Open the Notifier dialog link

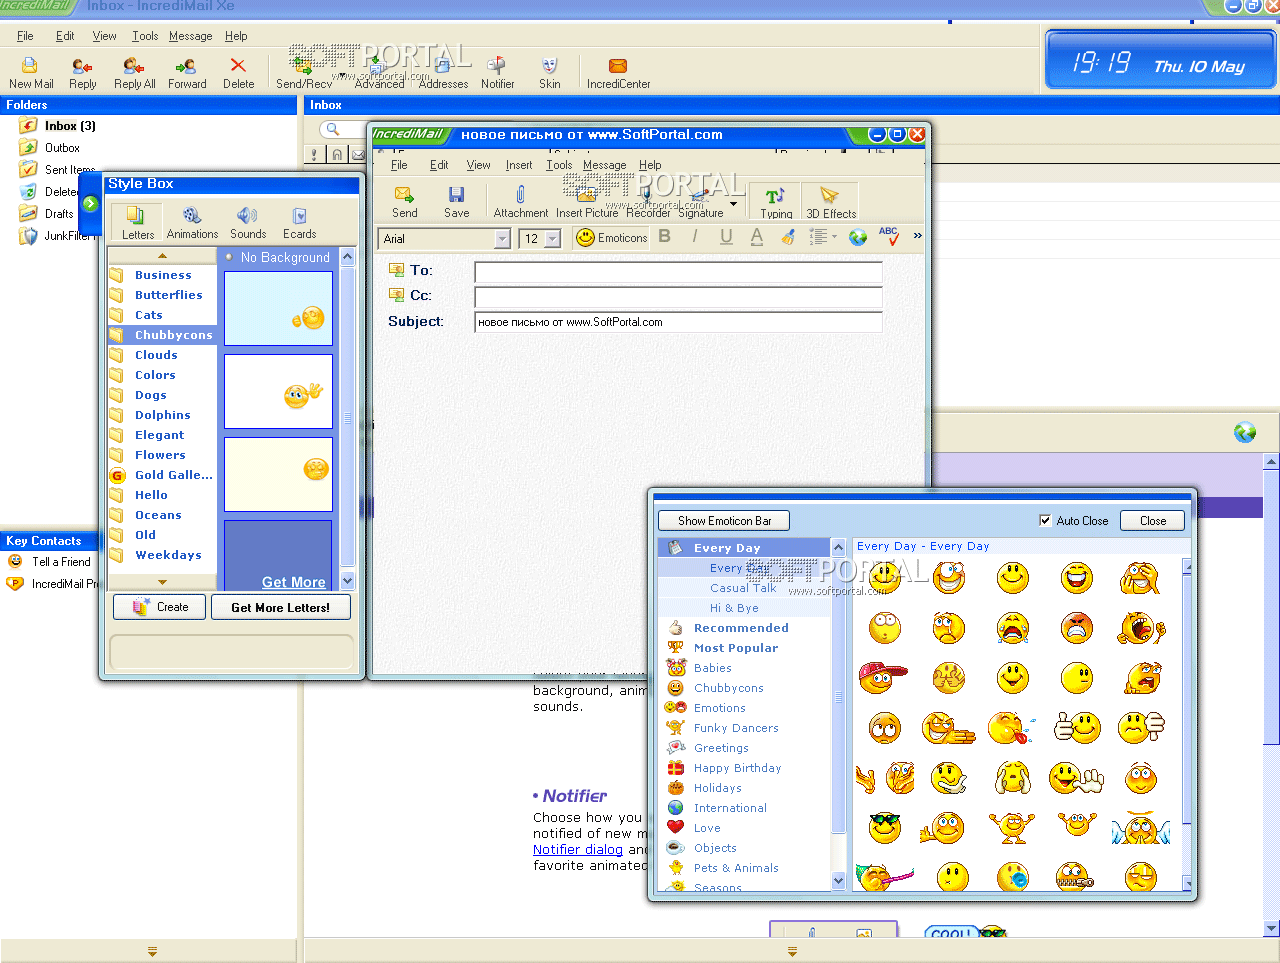pyautogui.click(x=577, y=849)
